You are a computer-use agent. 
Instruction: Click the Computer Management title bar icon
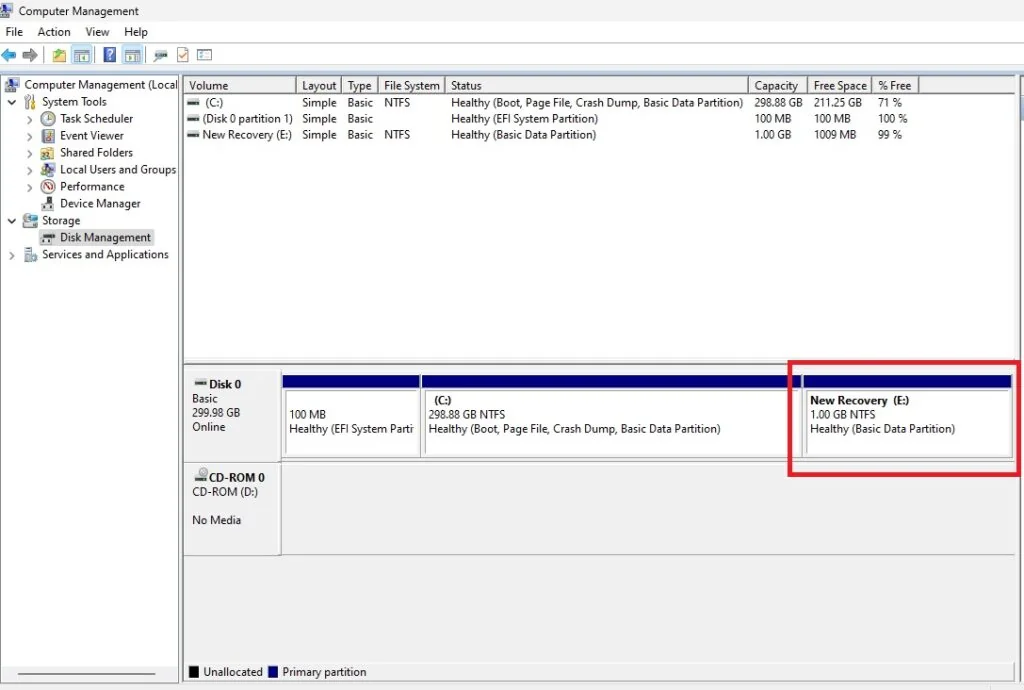(x=7, y=9)
